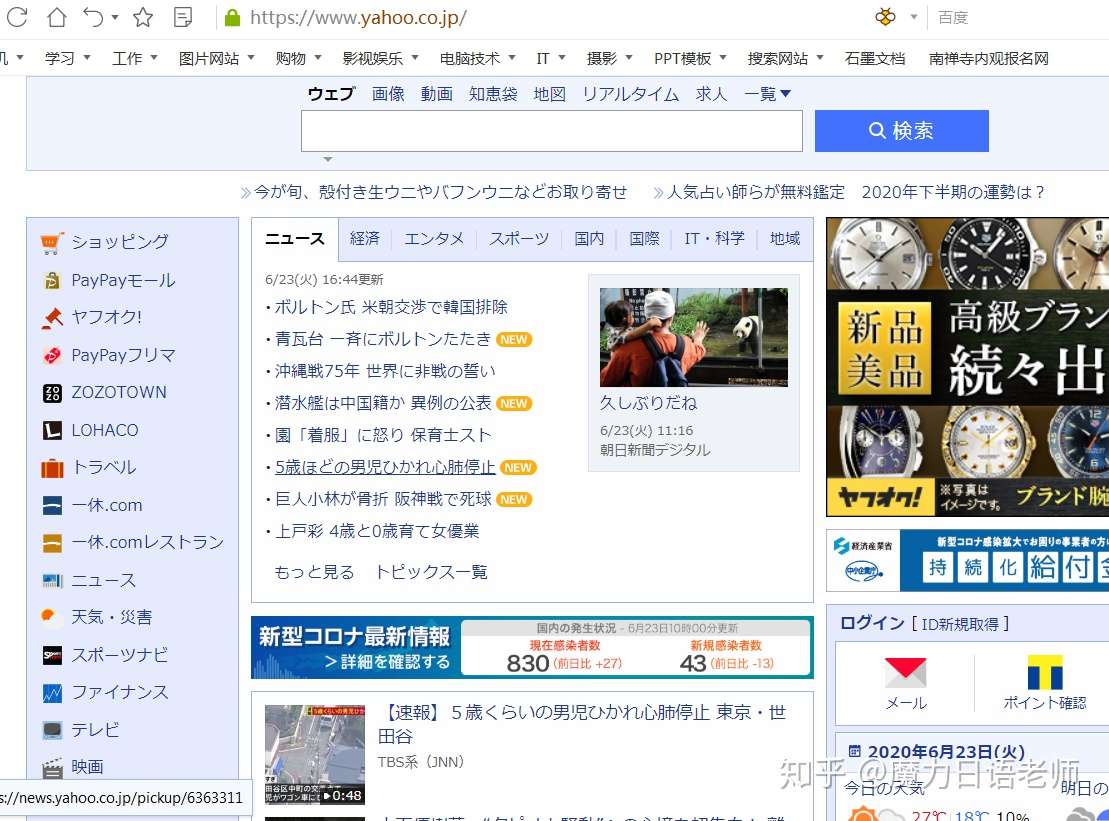Image resolution: width=1109 pixels, height=821 pixels.
Task: Open headline 巨人小林が骨折 阪神戦で死球
Action: [x=383, y=499]
